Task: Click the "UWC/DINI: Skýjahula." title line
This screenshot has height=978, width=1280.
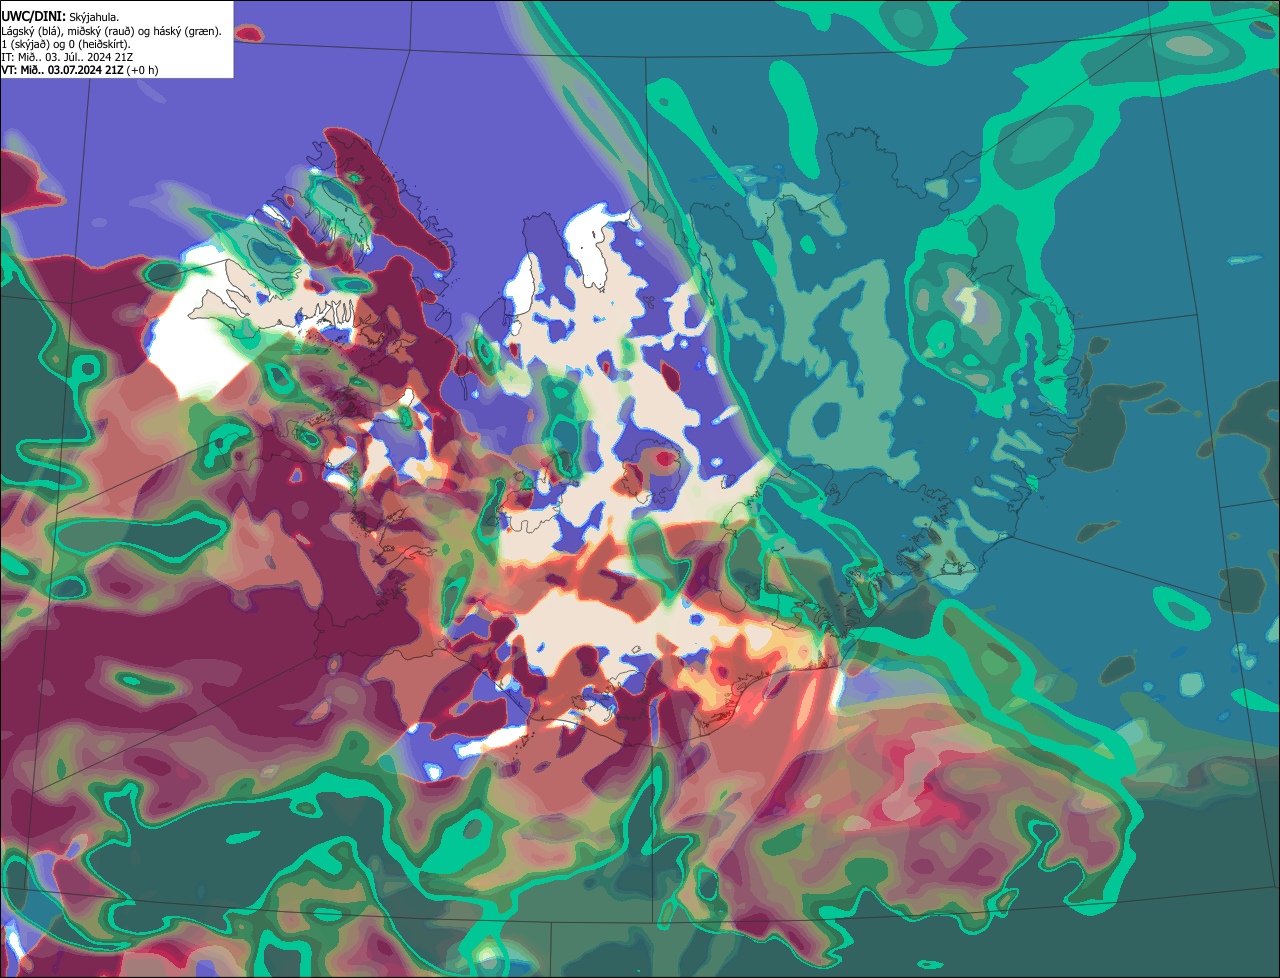Action: click(x=60, y=17)
